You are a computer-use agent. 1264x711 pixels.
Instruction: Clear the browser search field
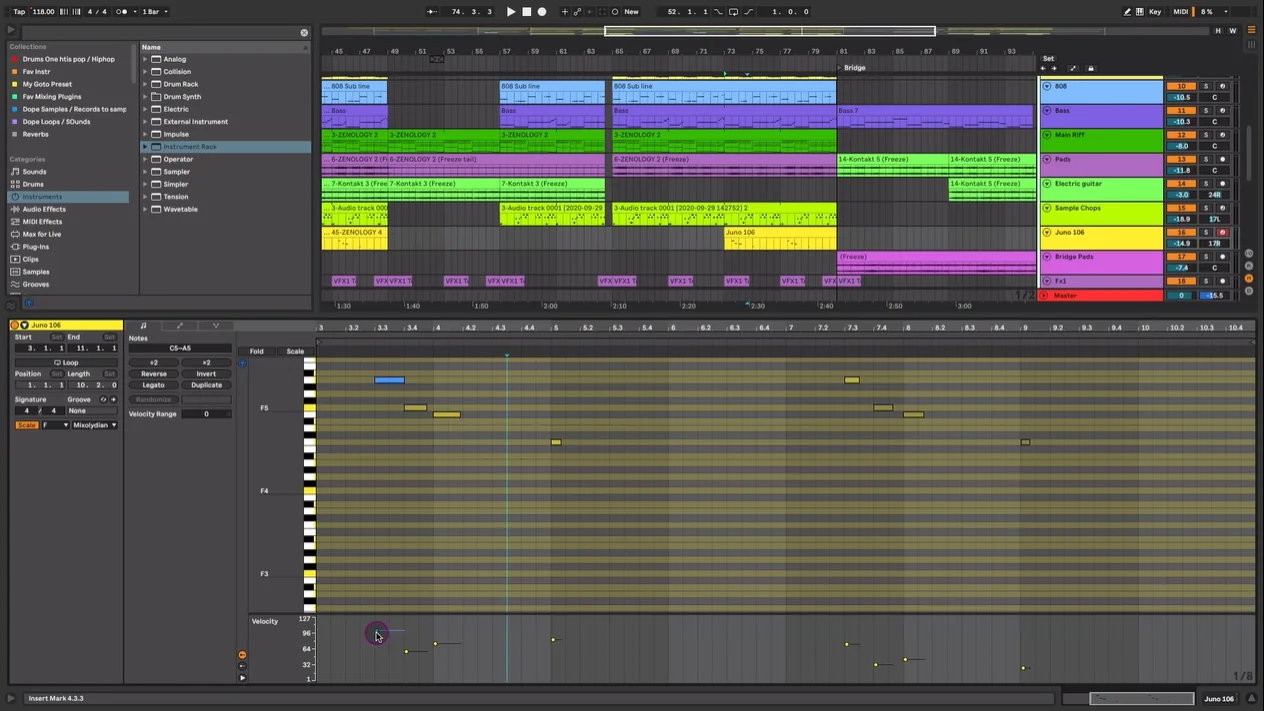304,33
